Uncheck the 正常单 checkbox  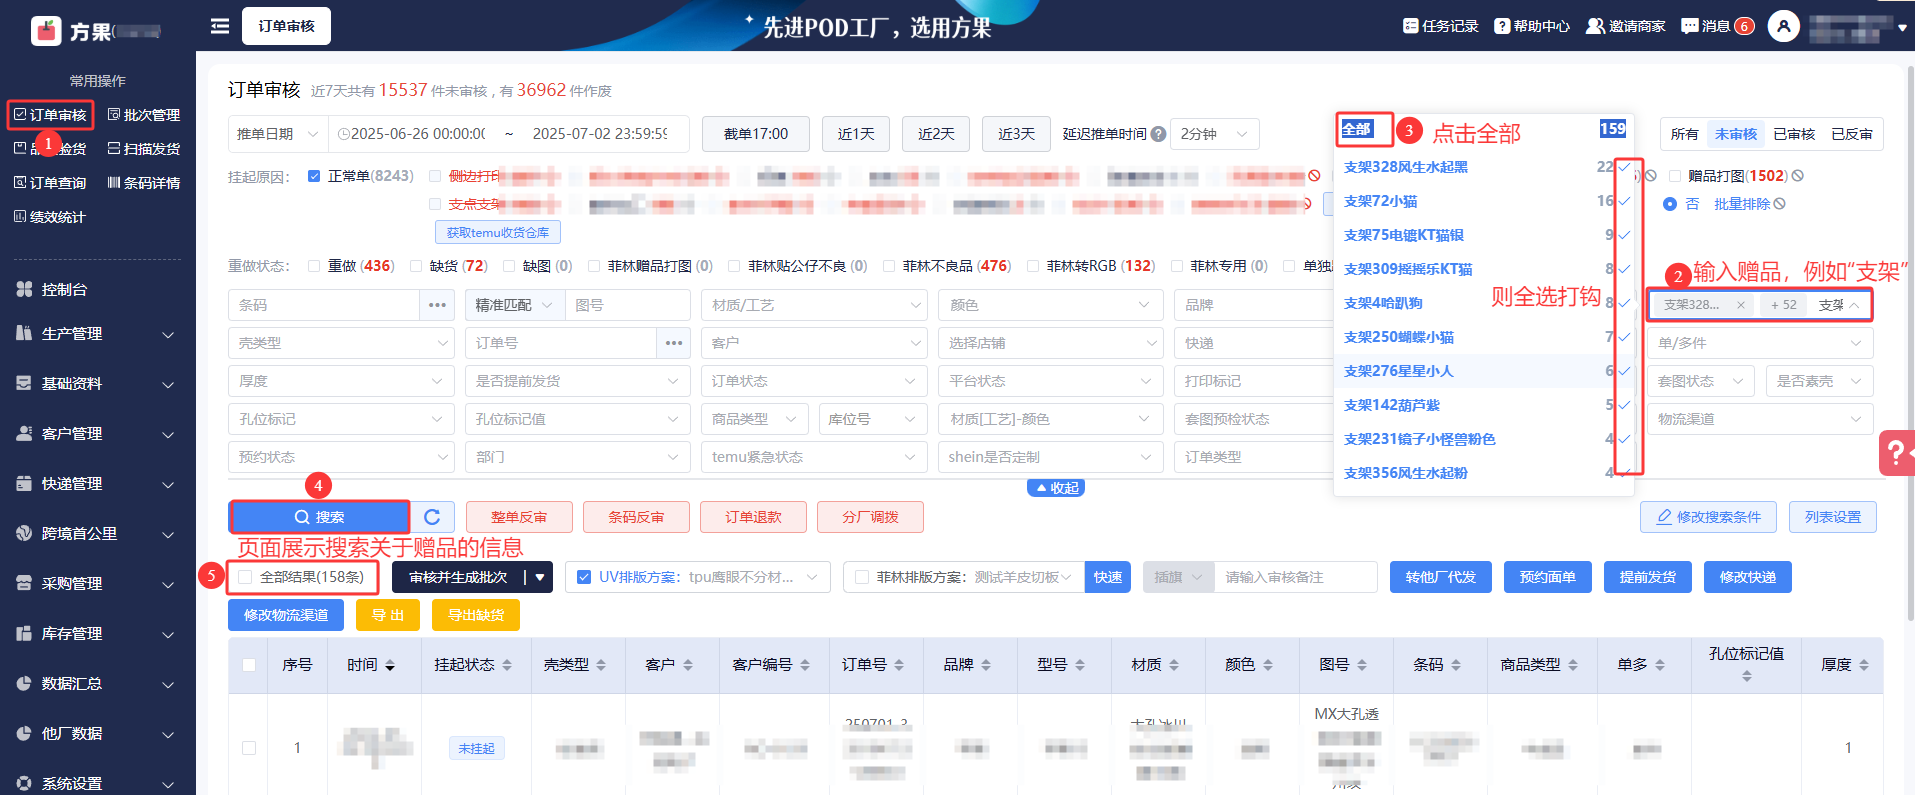pyautogui.click(x=314, y=176)
